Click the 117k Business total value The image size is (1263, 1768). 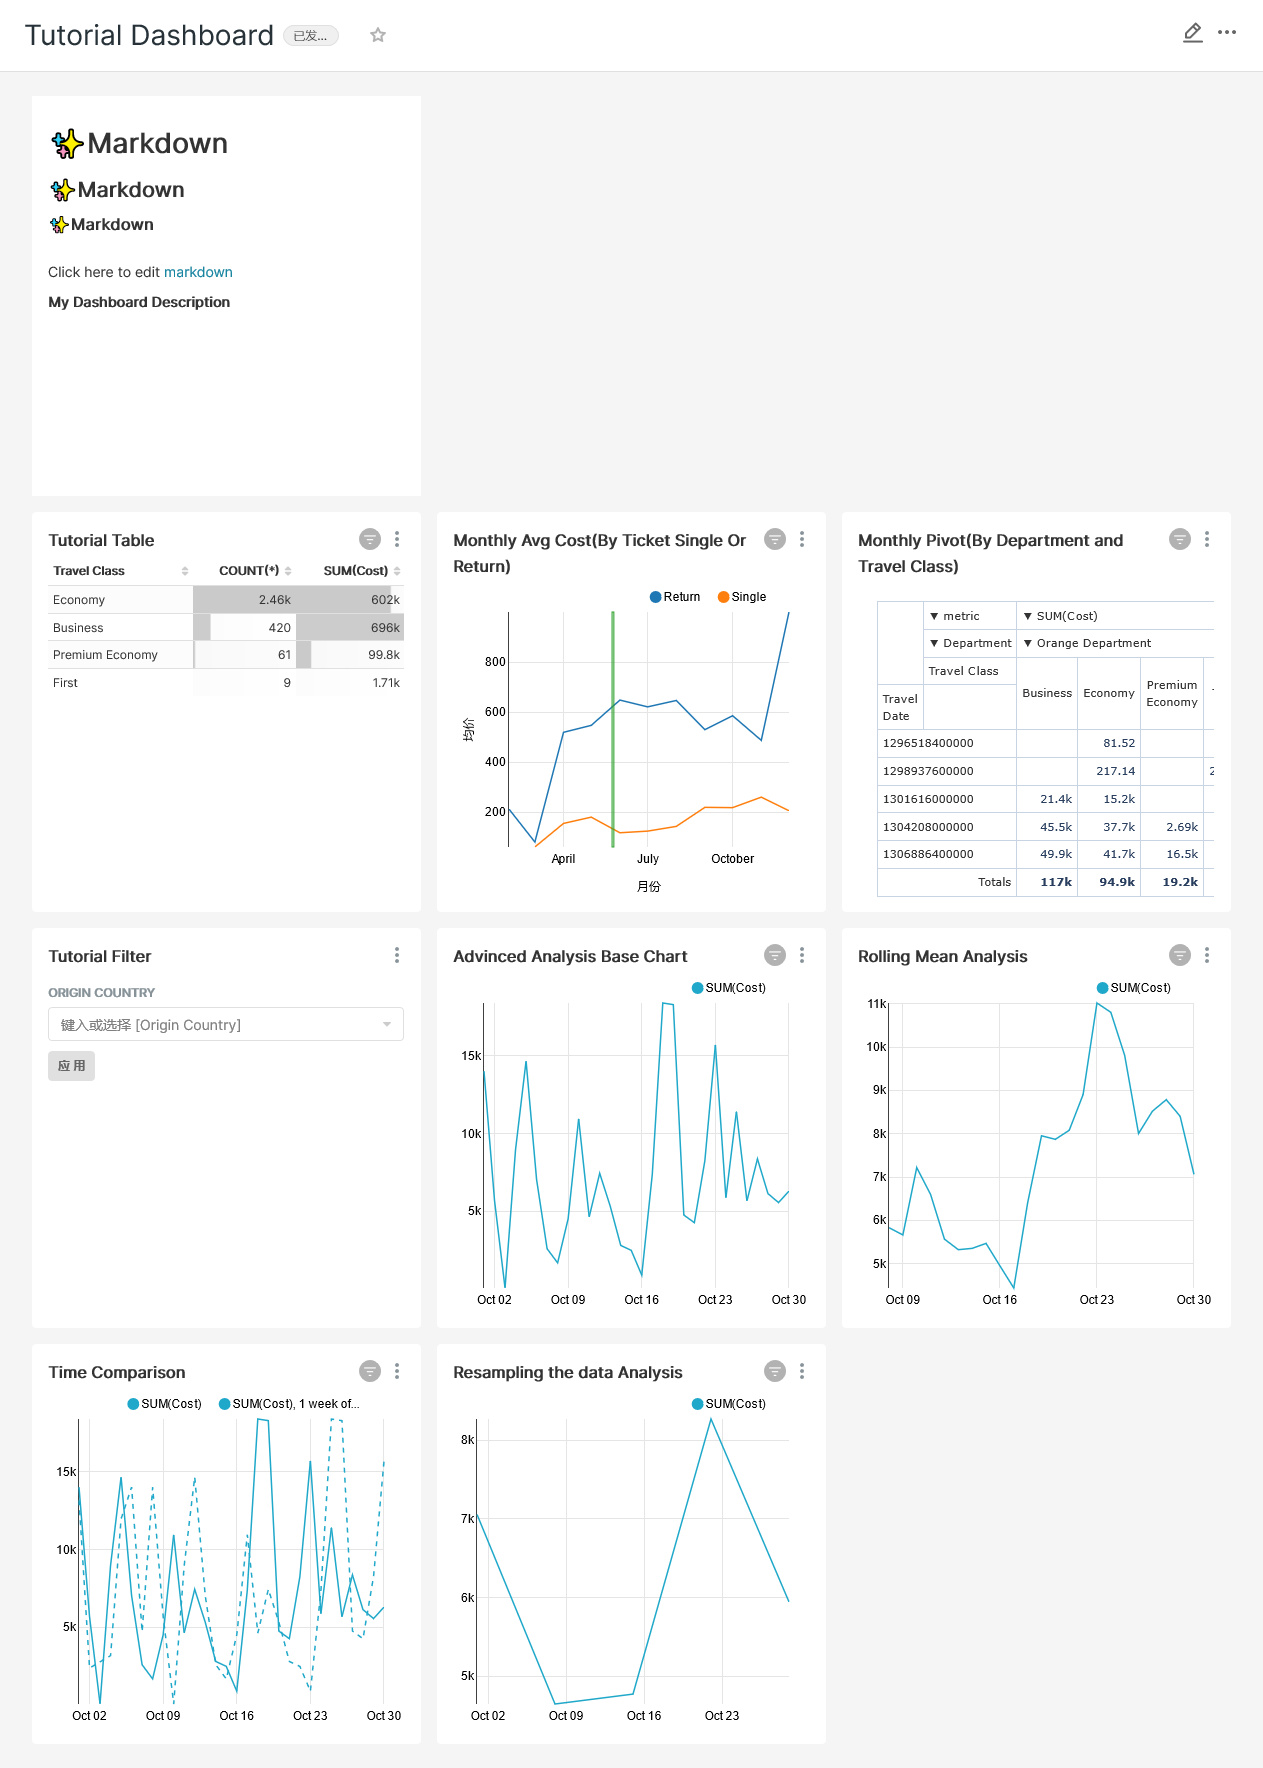tap(1056, 882)
